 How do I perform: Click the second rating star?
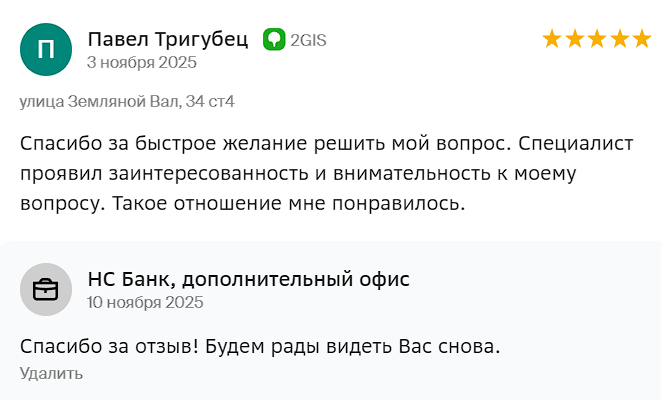(574, 39)
